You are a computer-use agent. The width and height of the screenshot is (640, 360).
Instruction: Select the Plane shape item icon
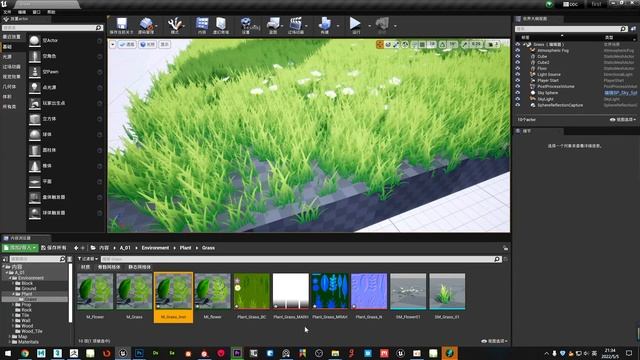[35, 182]
